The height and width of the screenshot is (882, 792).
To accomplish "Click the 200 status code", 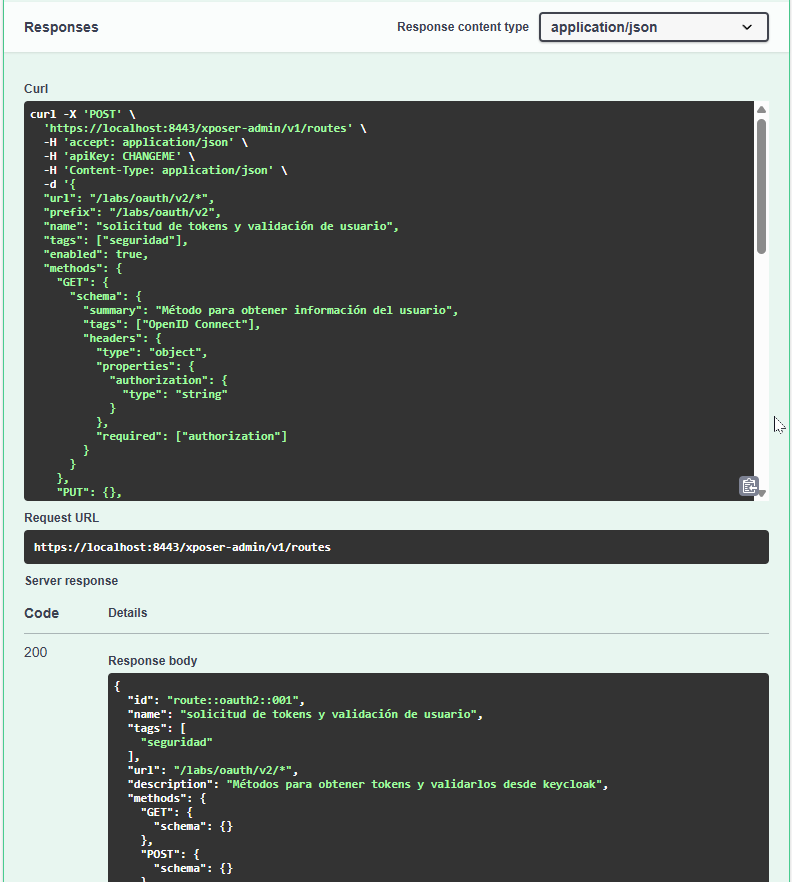I will 36,652.
